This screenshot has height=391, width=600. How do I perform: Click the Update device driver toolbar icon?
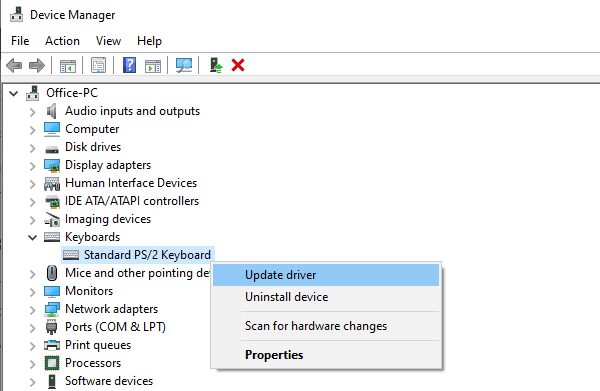tap(216, 65)
